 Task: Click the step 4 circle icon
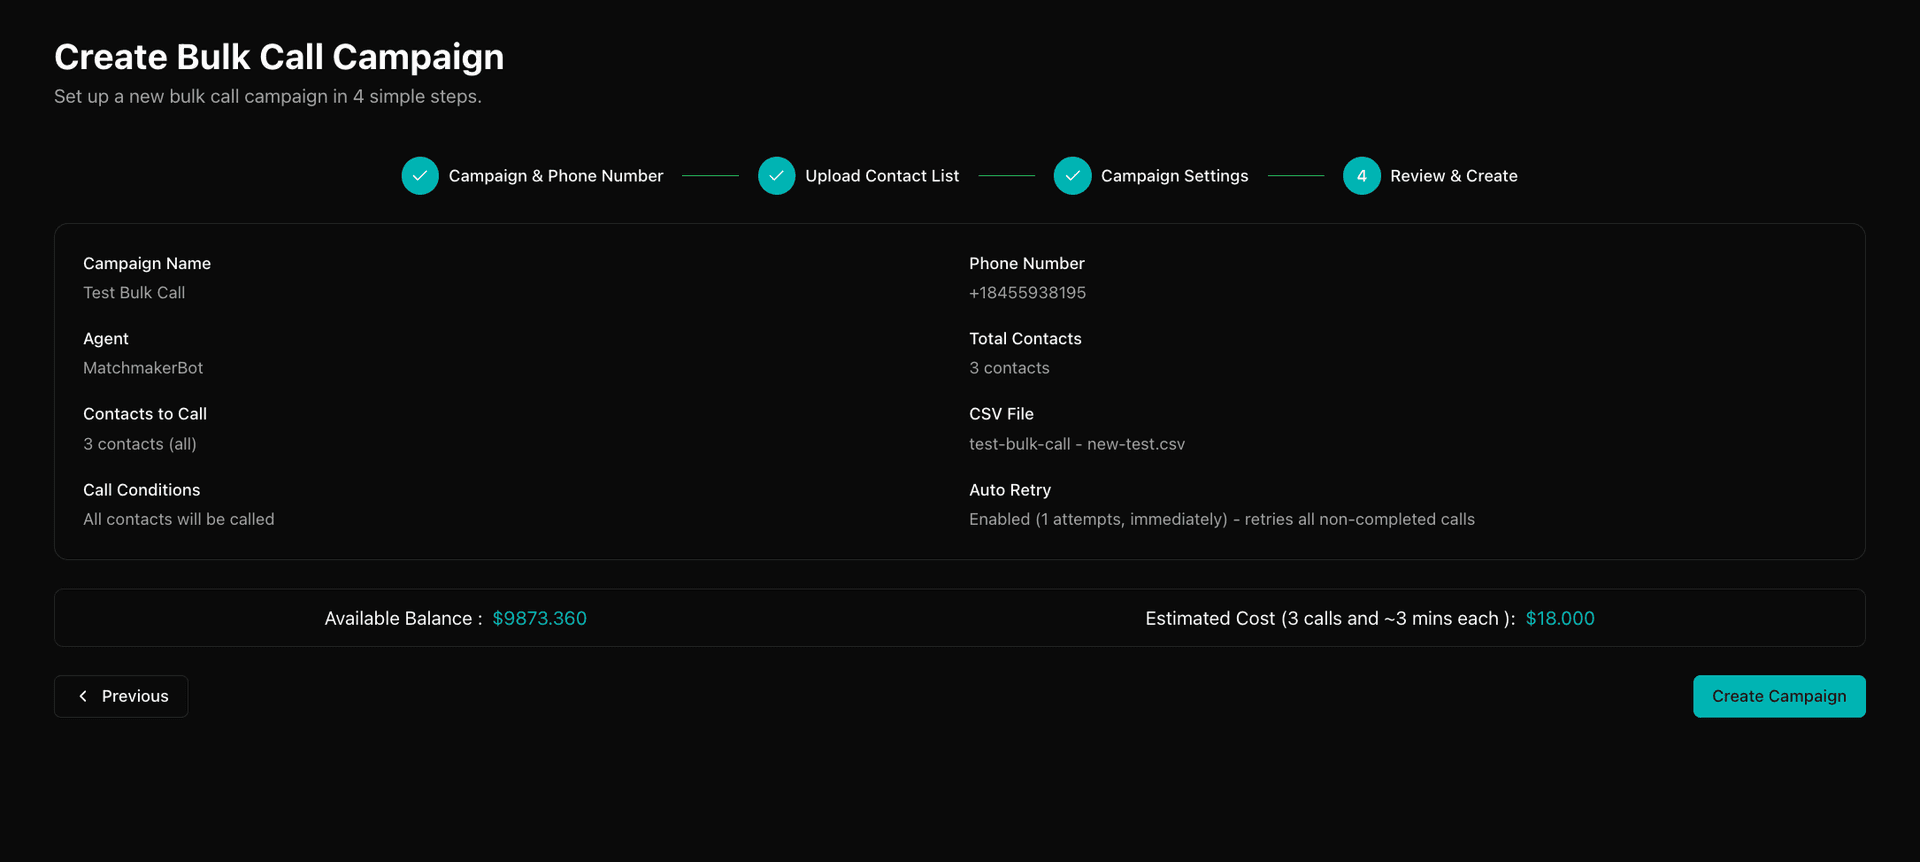click(1361, 176)
